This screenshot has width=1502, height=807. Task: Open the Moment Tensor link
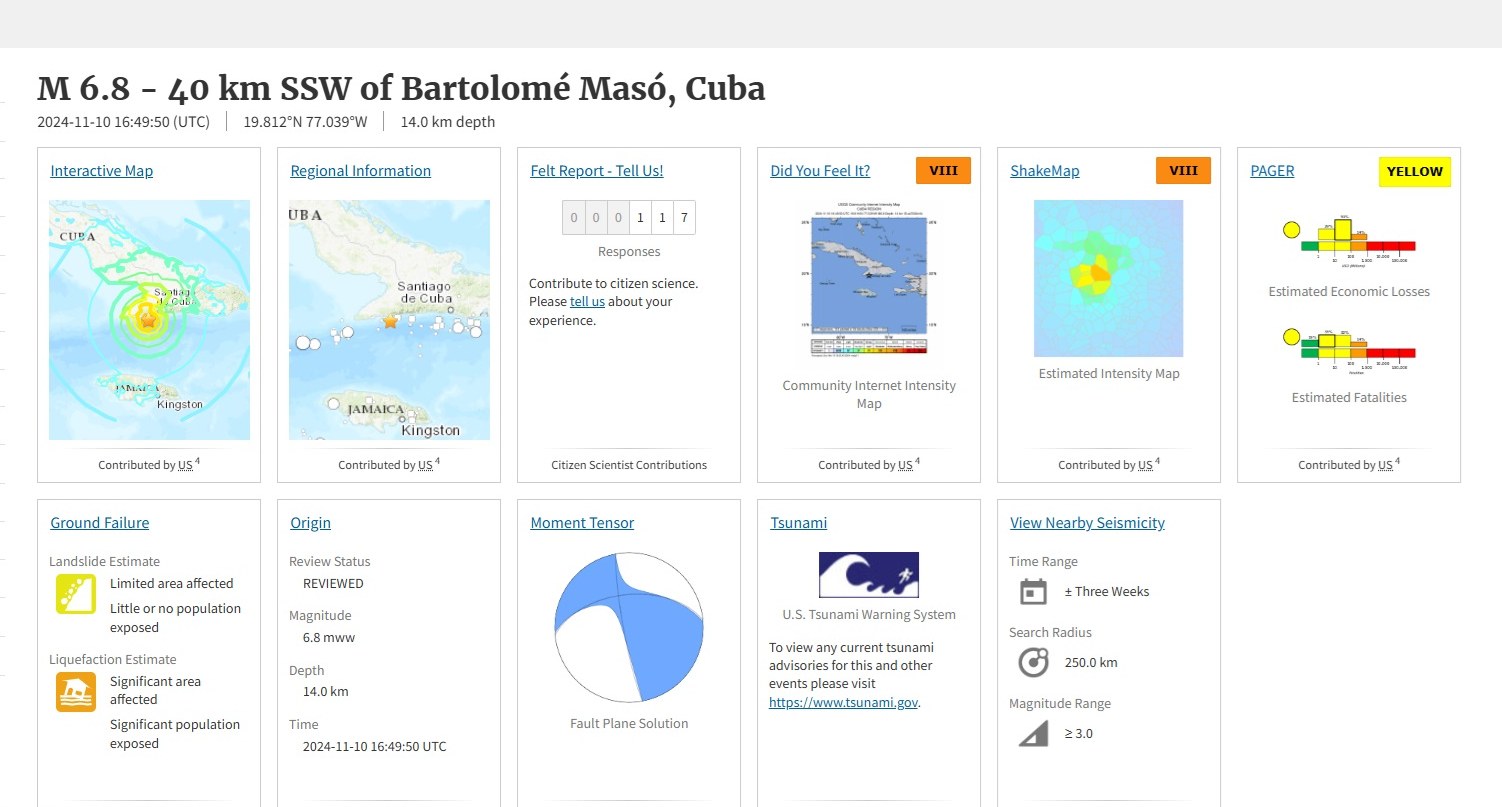tap(582, 523)
